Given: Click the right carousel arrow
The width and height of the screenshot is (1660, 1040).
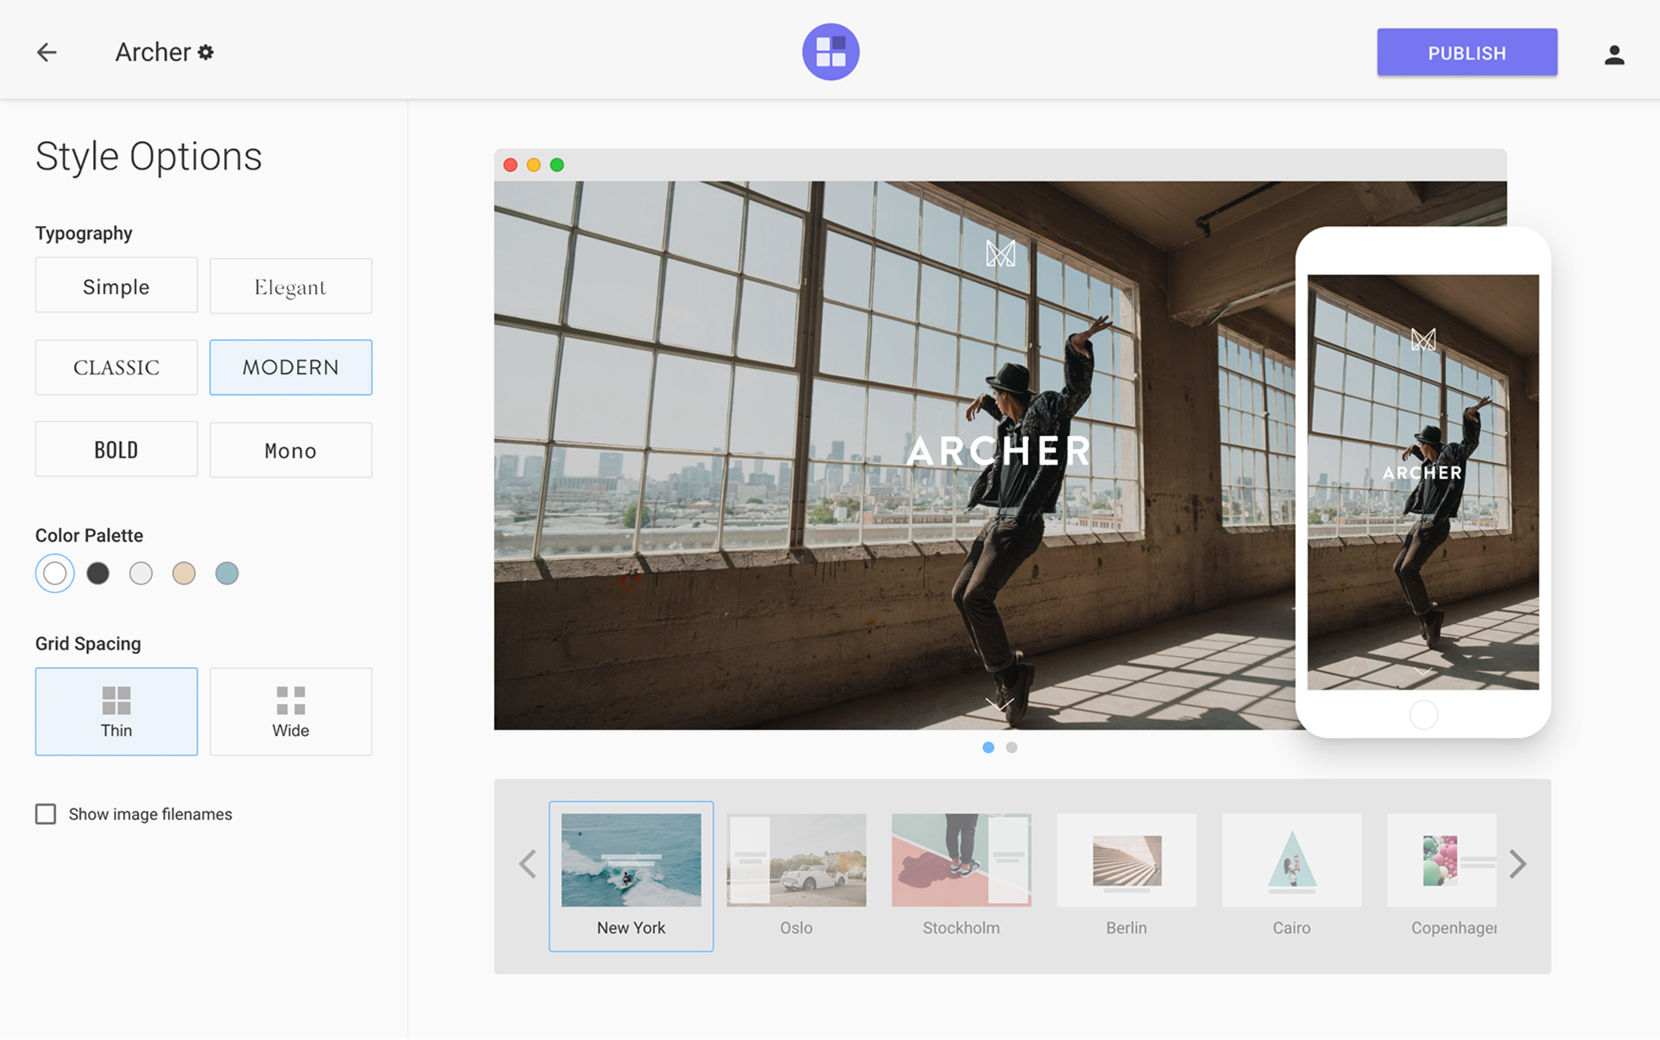Looking at the screenshot, I should 1518,864.
